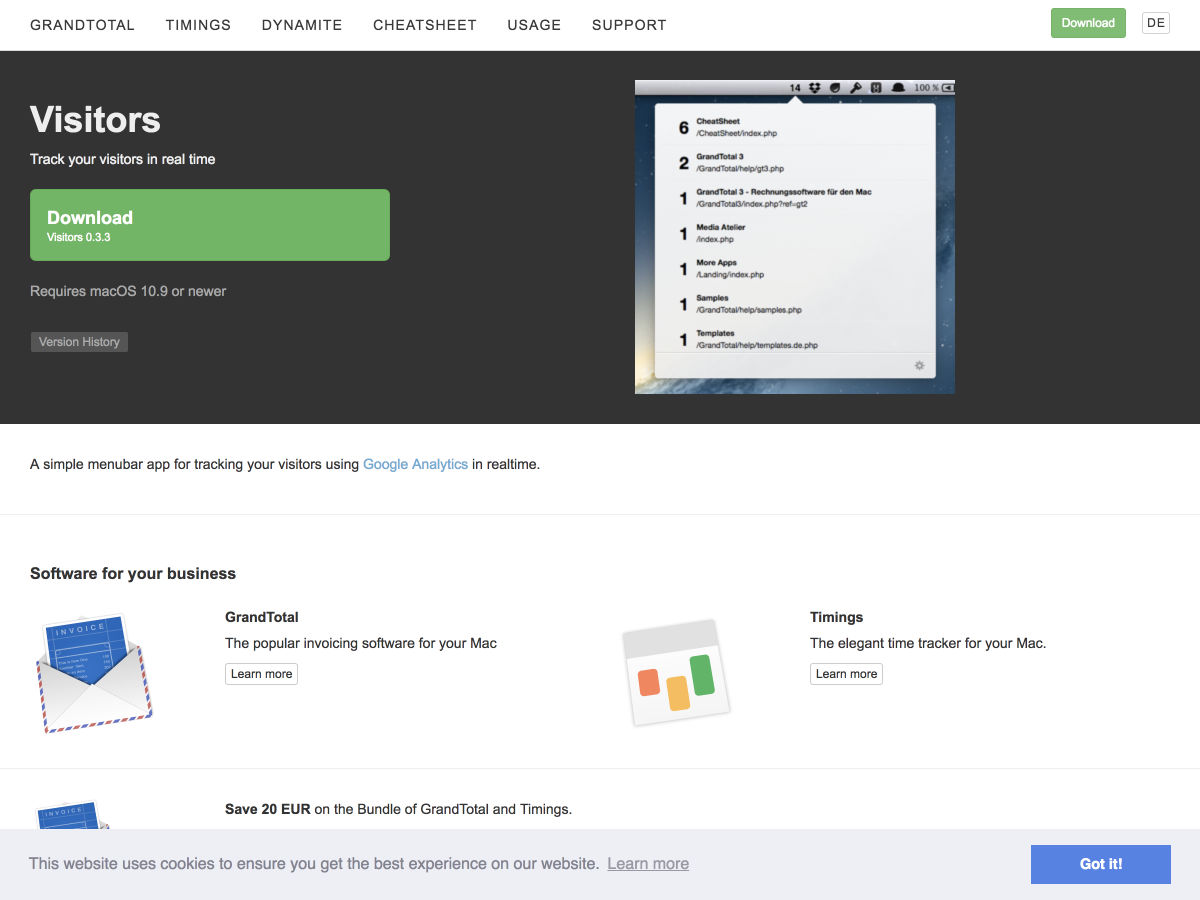This screenshot has width=1200, height=900.
Task: Open the CHEATSHEET nav item
Action: 425,25
